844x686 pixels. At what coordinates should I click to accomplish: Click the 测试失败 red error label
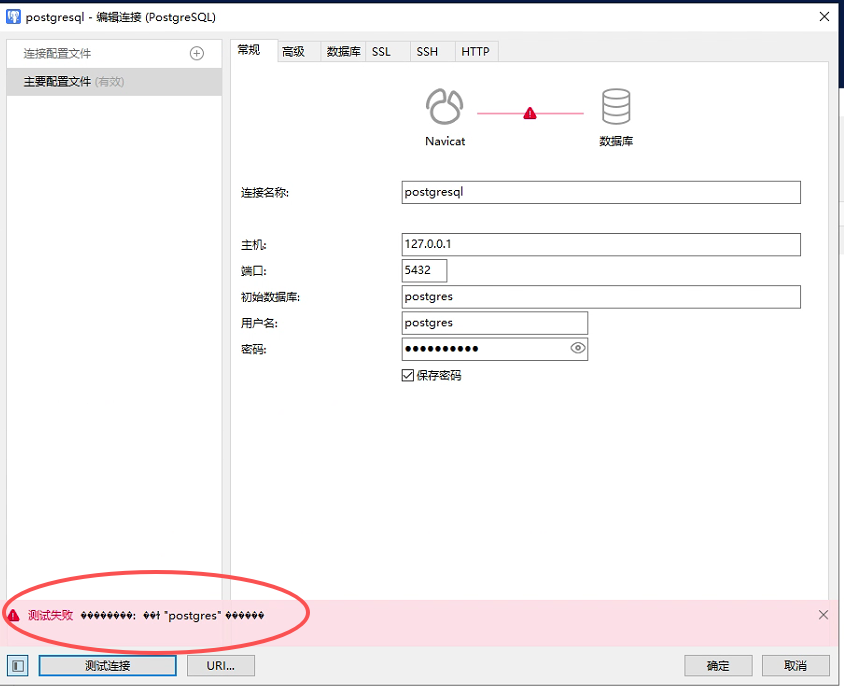(50, 615)
